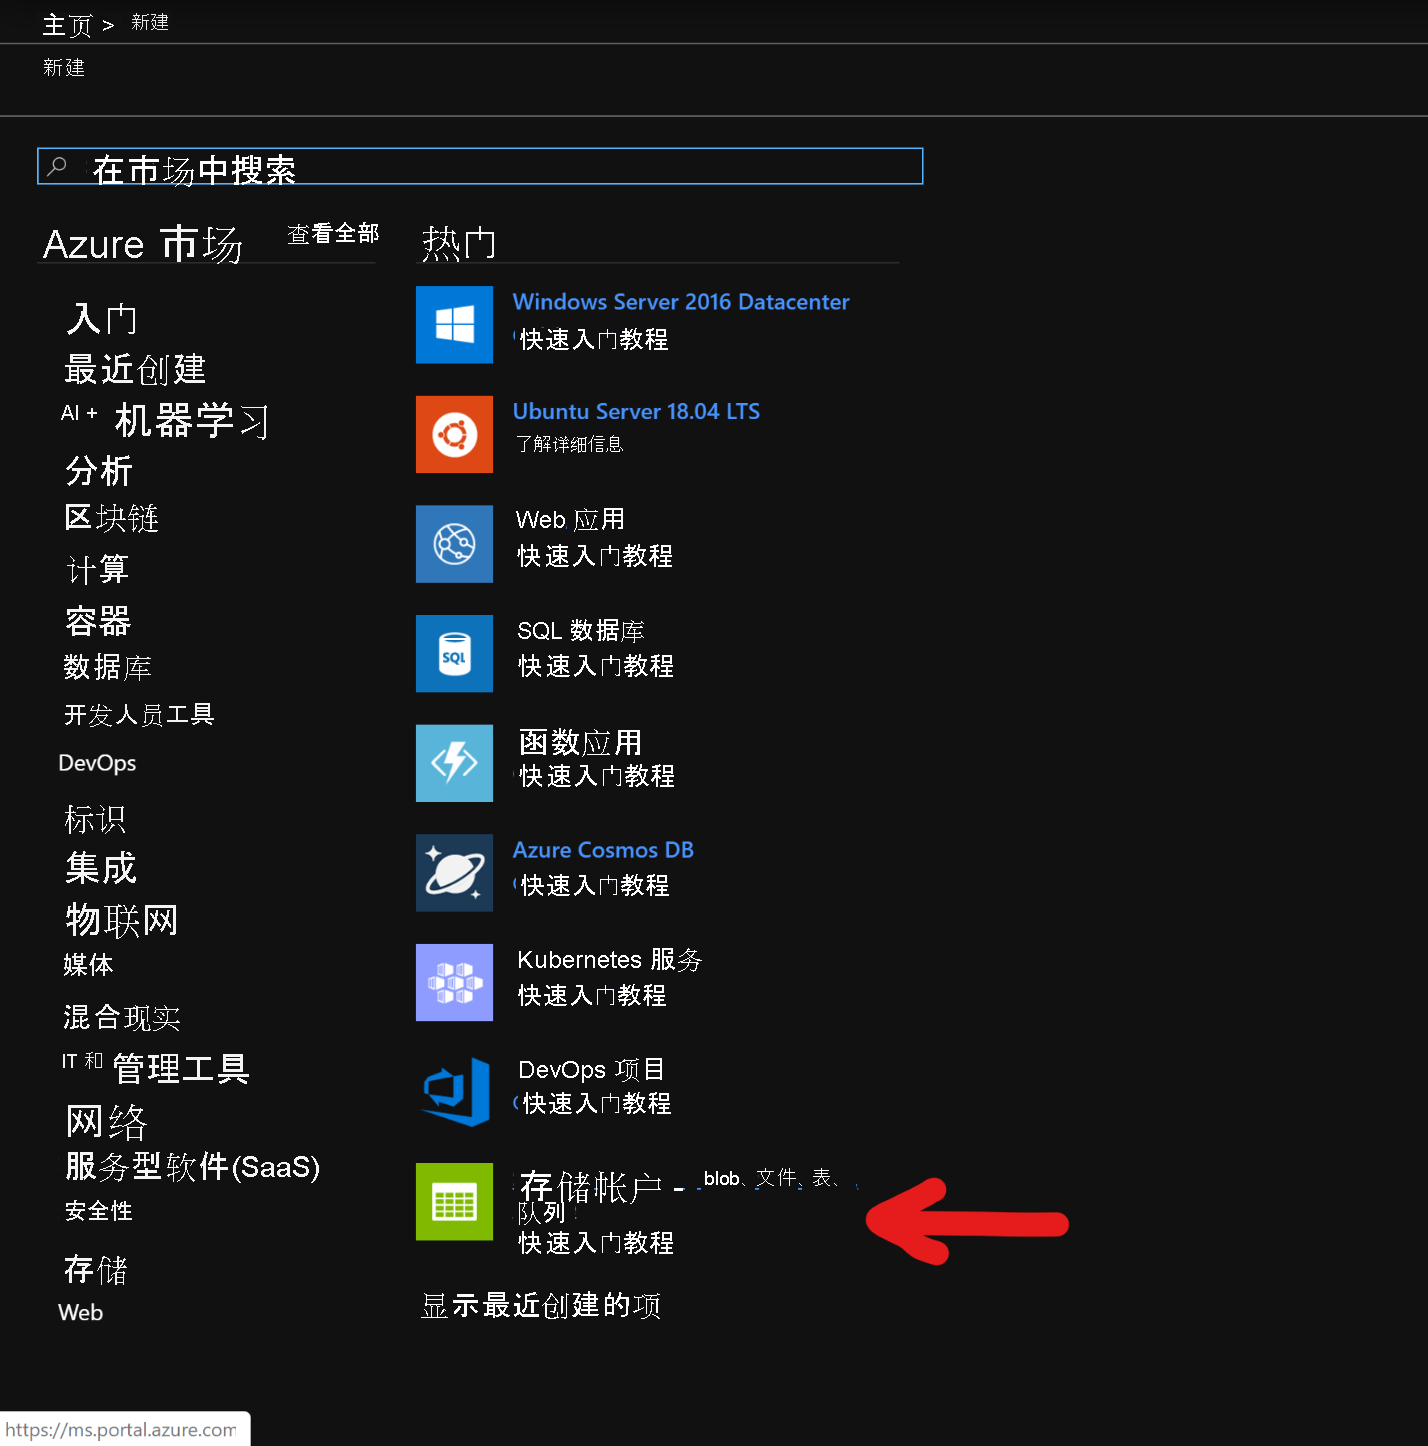Select the 混合现实 category
The height and width of the screenshot is (1446, 1428).
122,1017
